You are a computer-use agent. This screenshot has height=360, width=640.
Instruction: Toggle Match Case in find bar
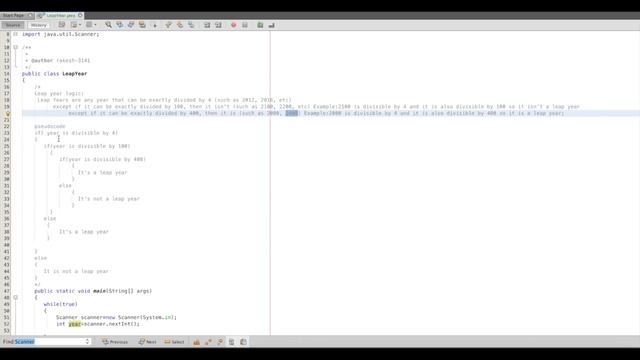click(x=197, y=342)
